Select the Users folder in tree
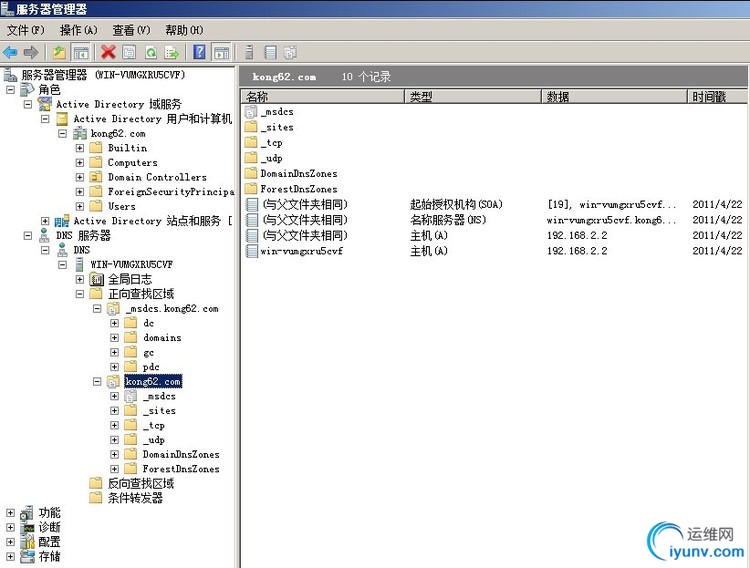Viewport: 750px width, 568px height. (121, 206)
